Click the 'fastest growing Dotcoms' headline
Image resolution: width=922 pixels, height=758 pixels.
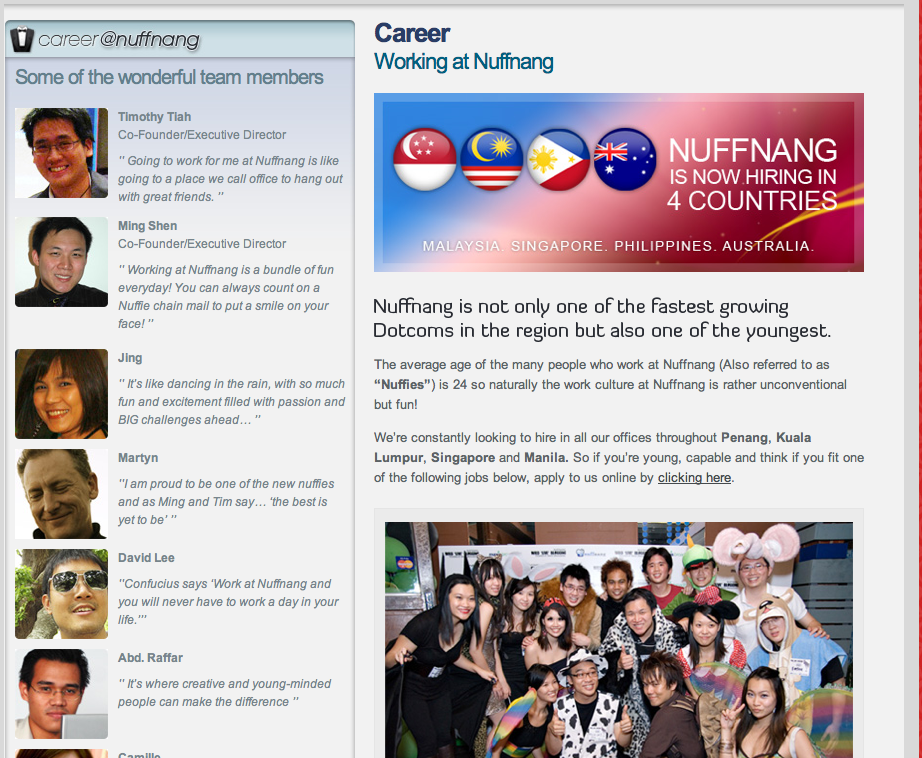(x=602, y=318)
